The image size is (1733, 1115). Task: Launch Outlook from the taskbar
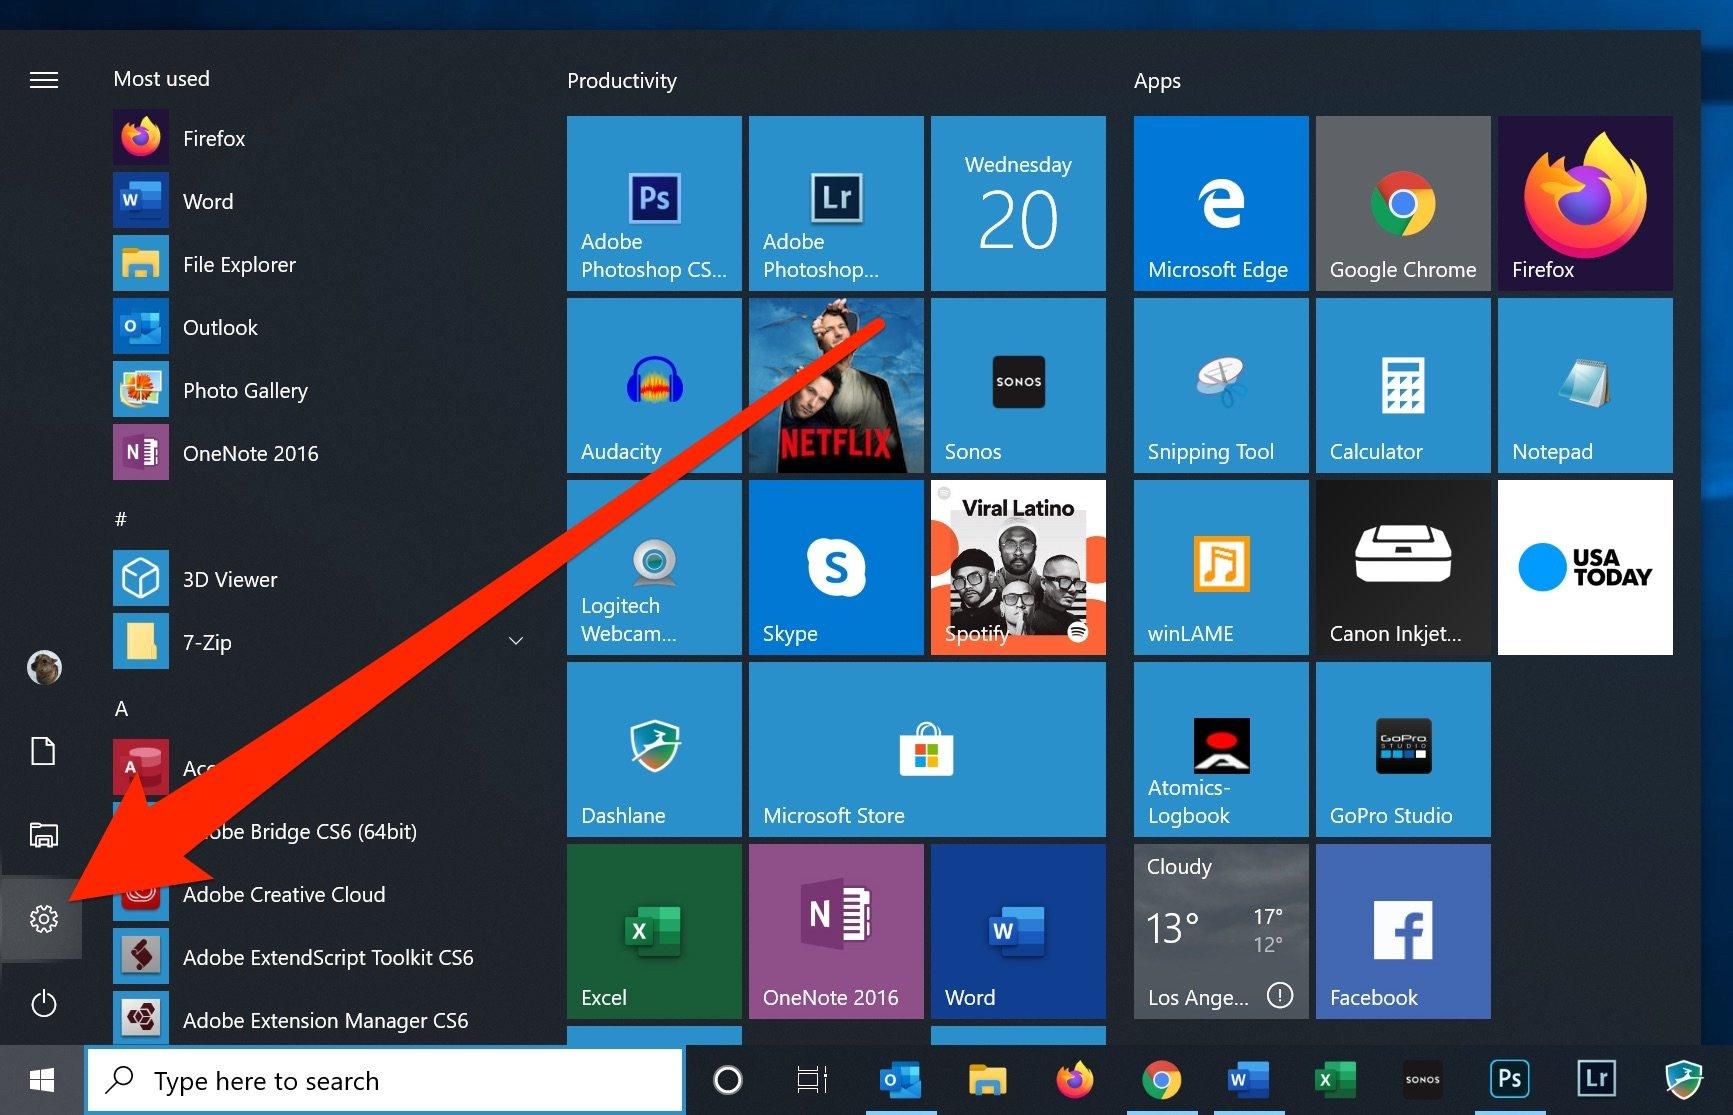coord(899,1080)
